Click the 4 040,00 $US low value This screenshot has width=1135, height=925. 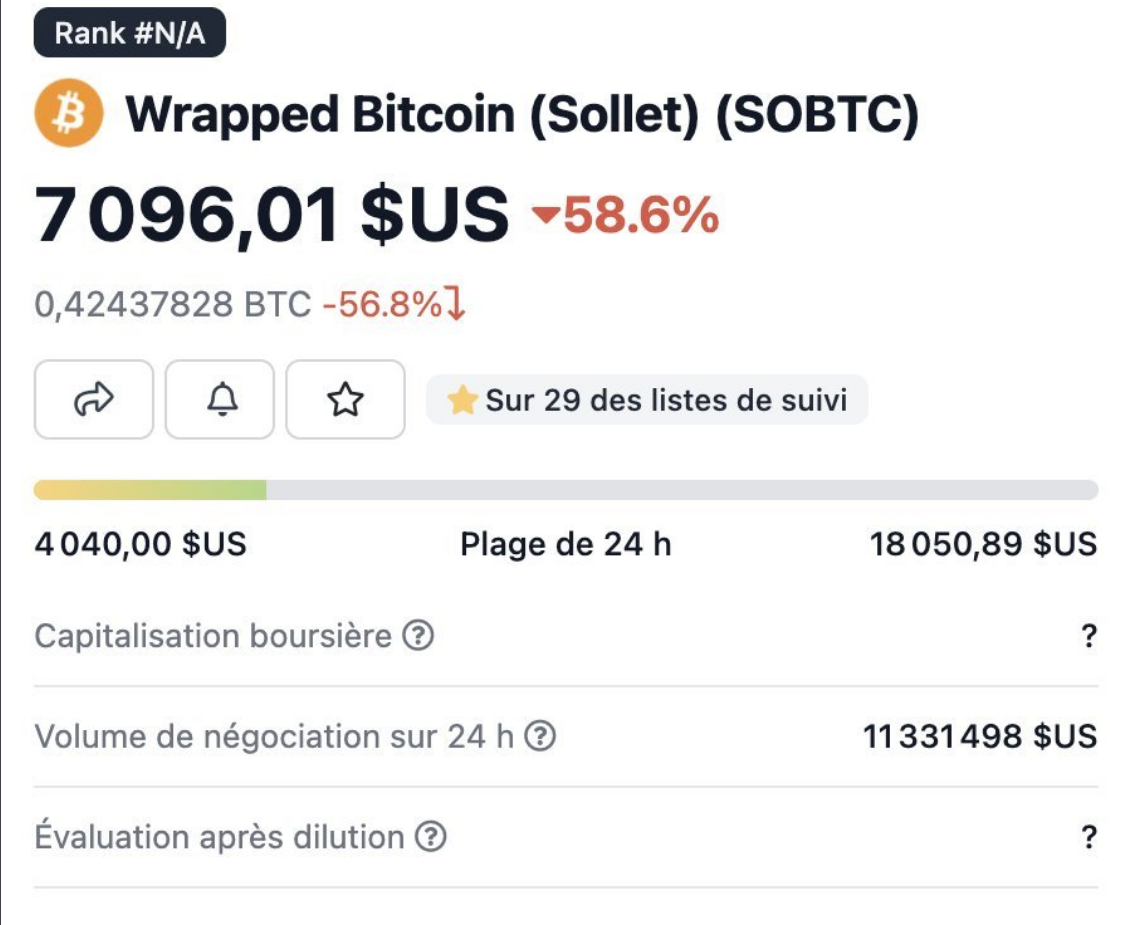click(140, 545)
